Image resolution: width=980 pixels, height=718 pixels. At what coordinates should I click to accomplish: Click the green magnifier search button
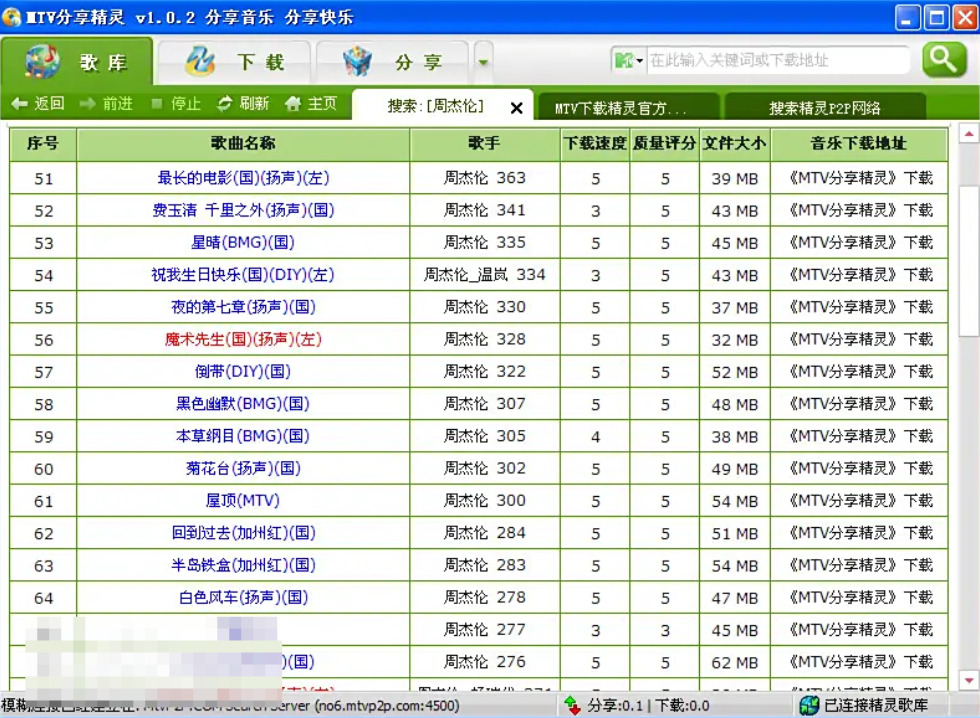pyautogui.click(x=943, y=60)
